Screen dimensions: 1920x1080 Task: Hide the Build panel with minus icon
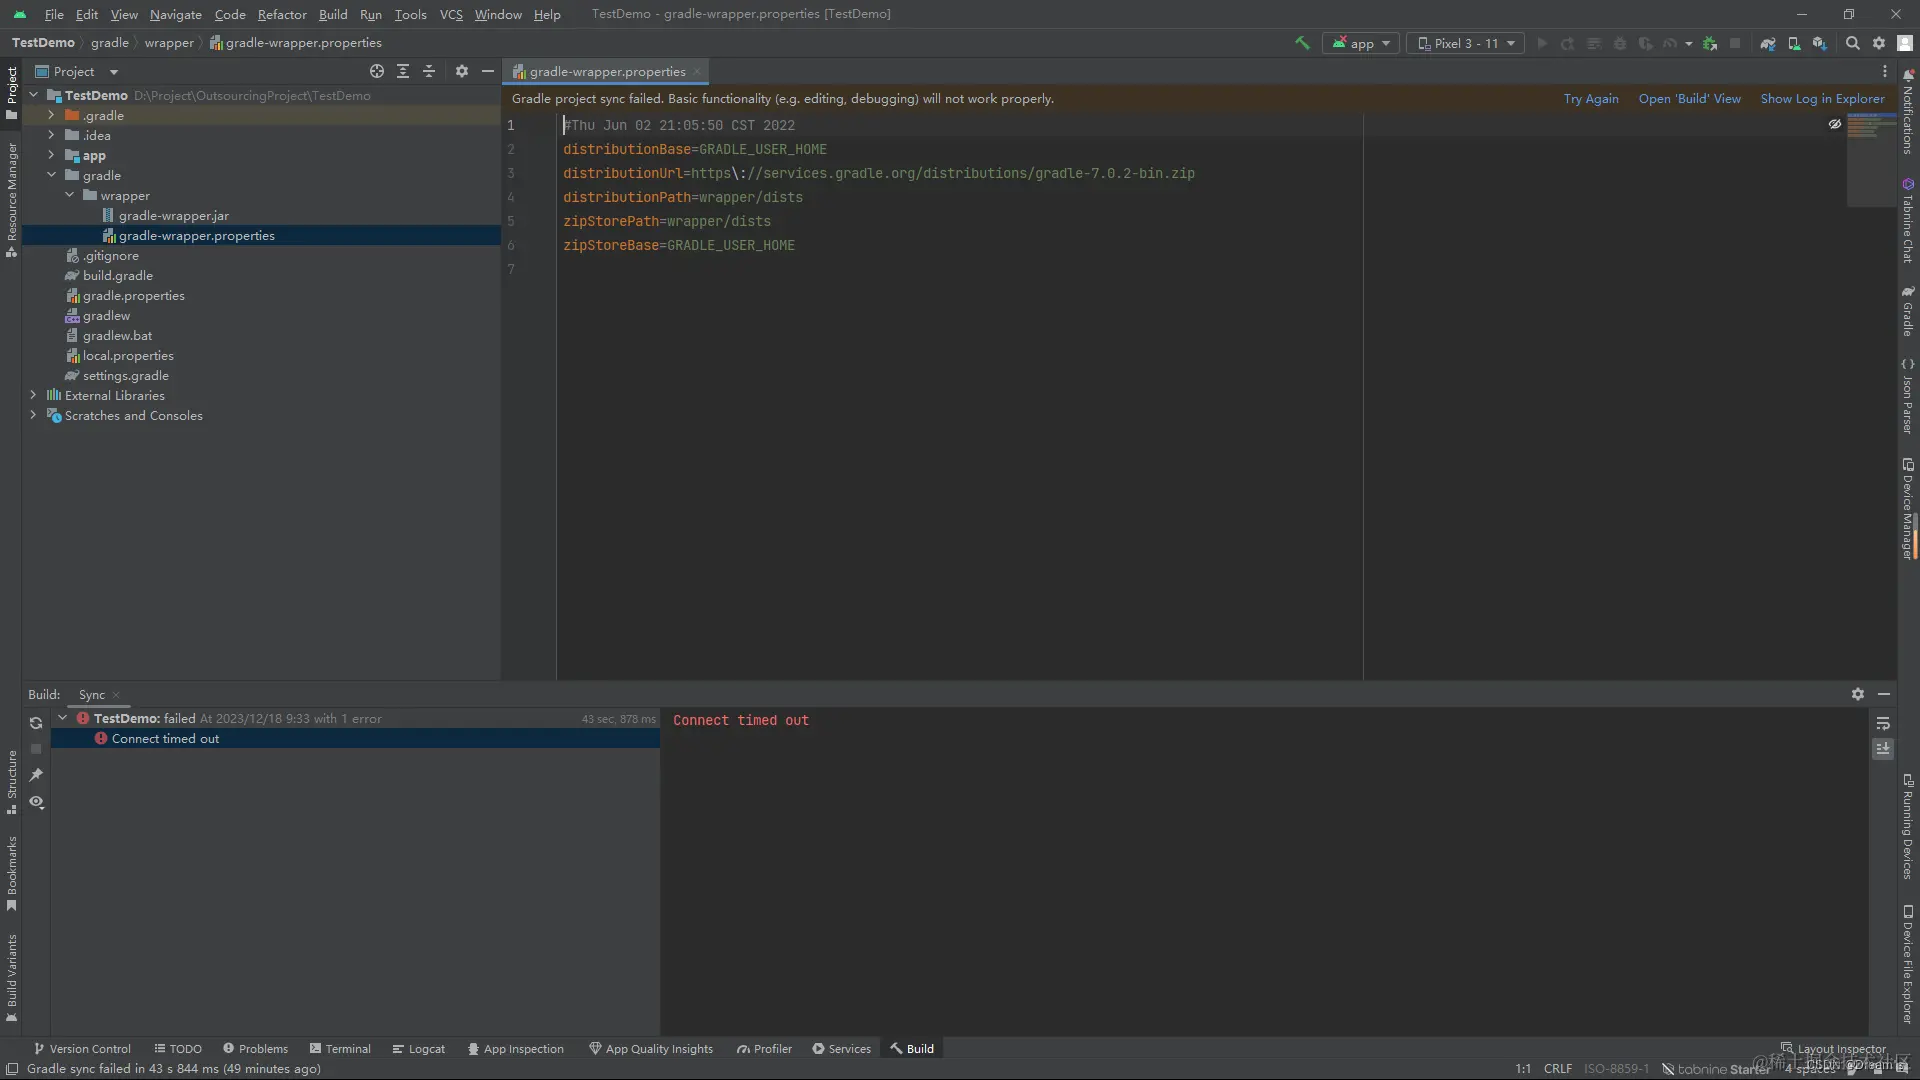click(x=1884, y=694)
